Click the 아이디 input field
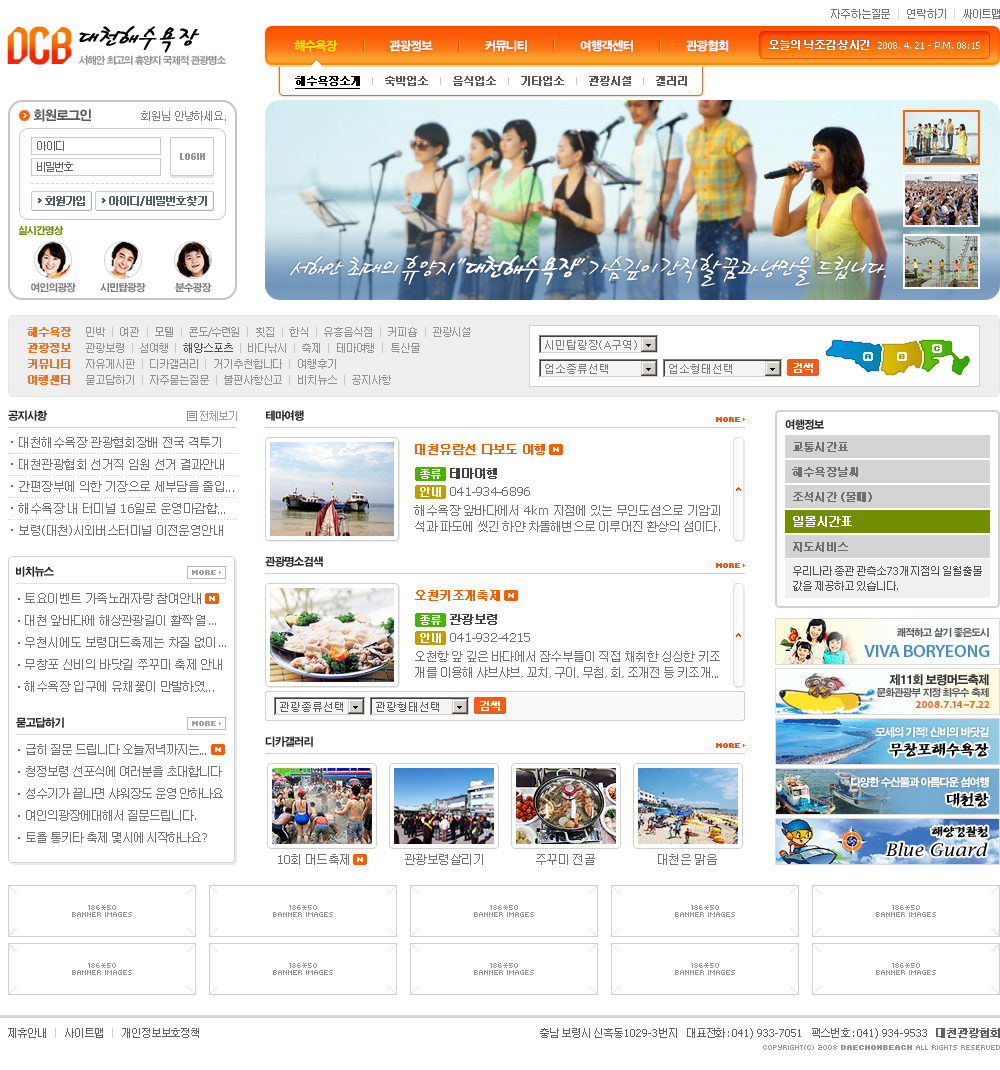The width and height of the screenshot is (1000, 1070). click(x=96, y=146)
